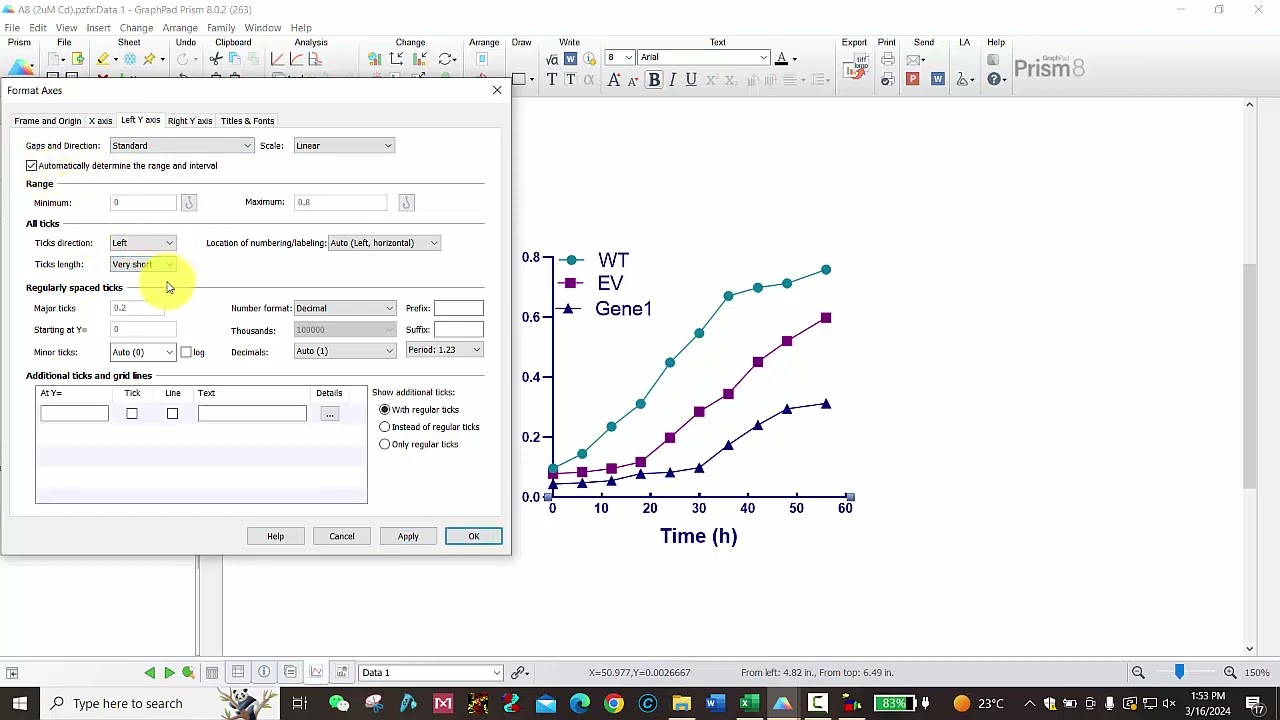
Task: Open the Help question mark icon
Action: [995, 80]
